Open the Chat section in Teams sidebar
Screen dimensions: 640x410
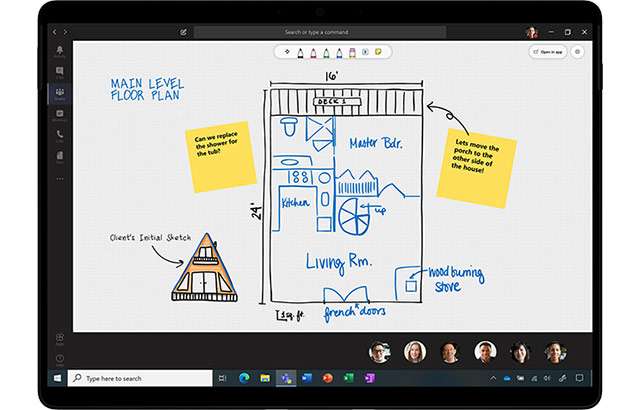coord(60,72)
